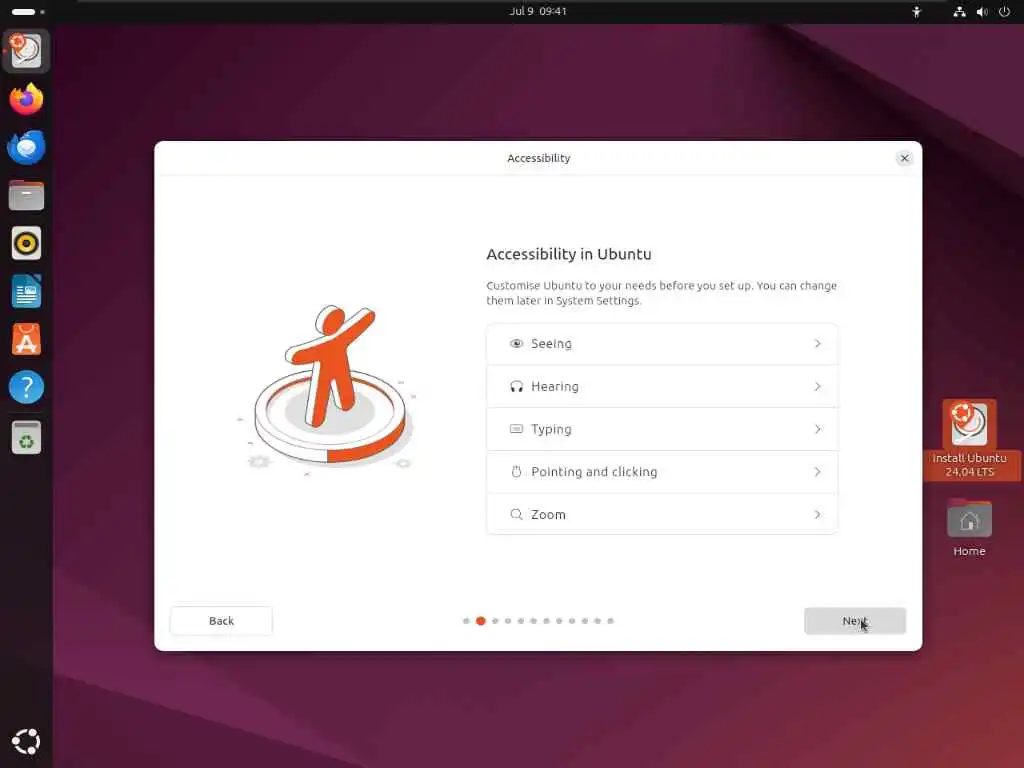Expand the Zoom row chevron
This screenshot has width=1024, height=768.
click(x=817, y=515)
